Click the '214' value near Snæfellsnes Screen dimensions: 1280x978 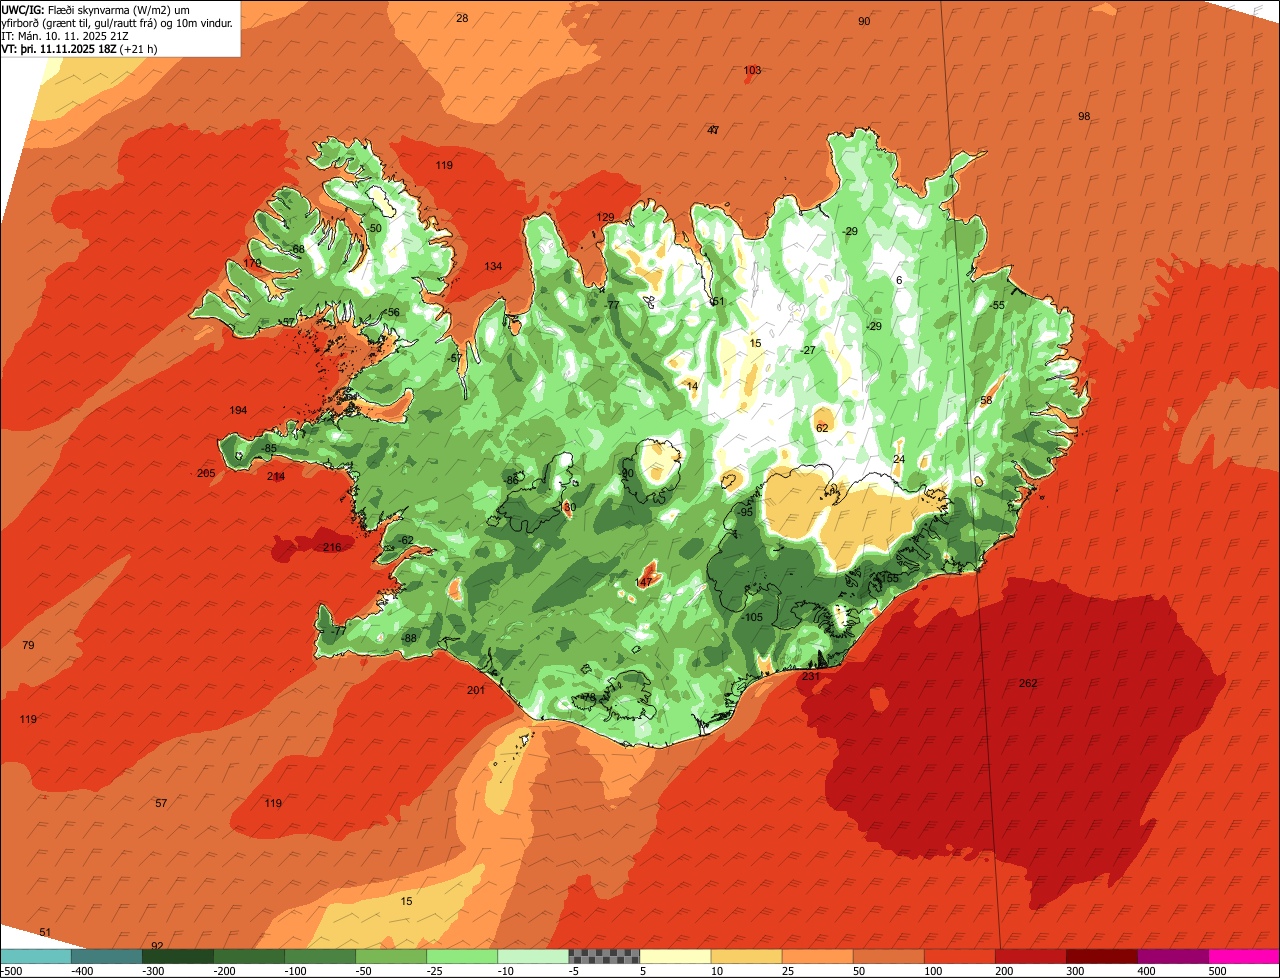click(276, 477)
